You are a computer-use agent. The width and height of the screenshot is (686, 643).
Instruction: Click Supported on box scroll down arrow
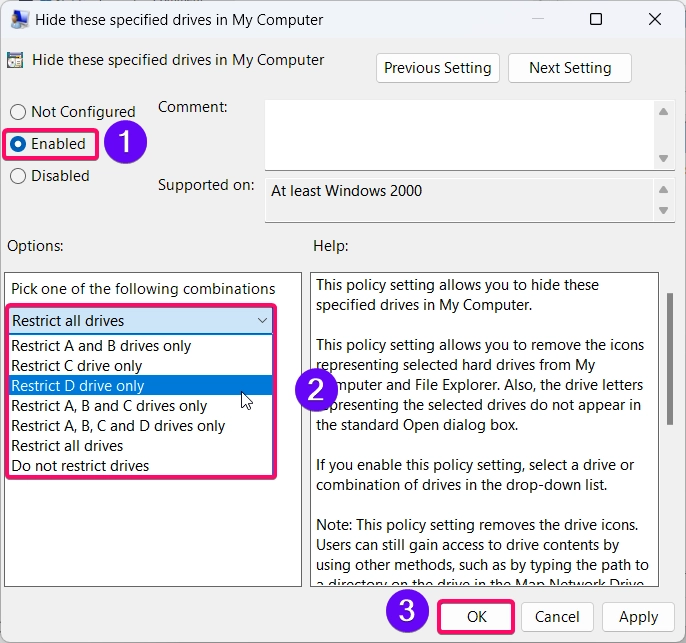[x=663, y=210]
